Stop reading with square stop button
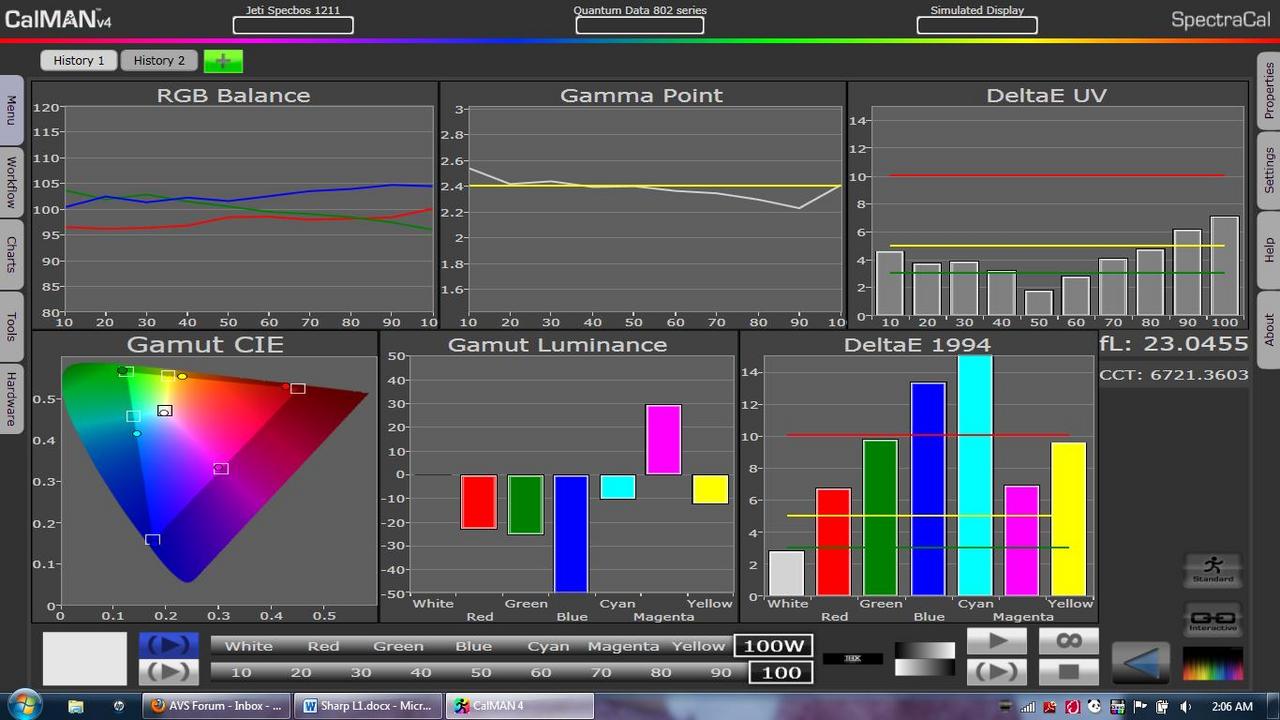Viewport: 1280px width, 720px height. (1069, 671)
